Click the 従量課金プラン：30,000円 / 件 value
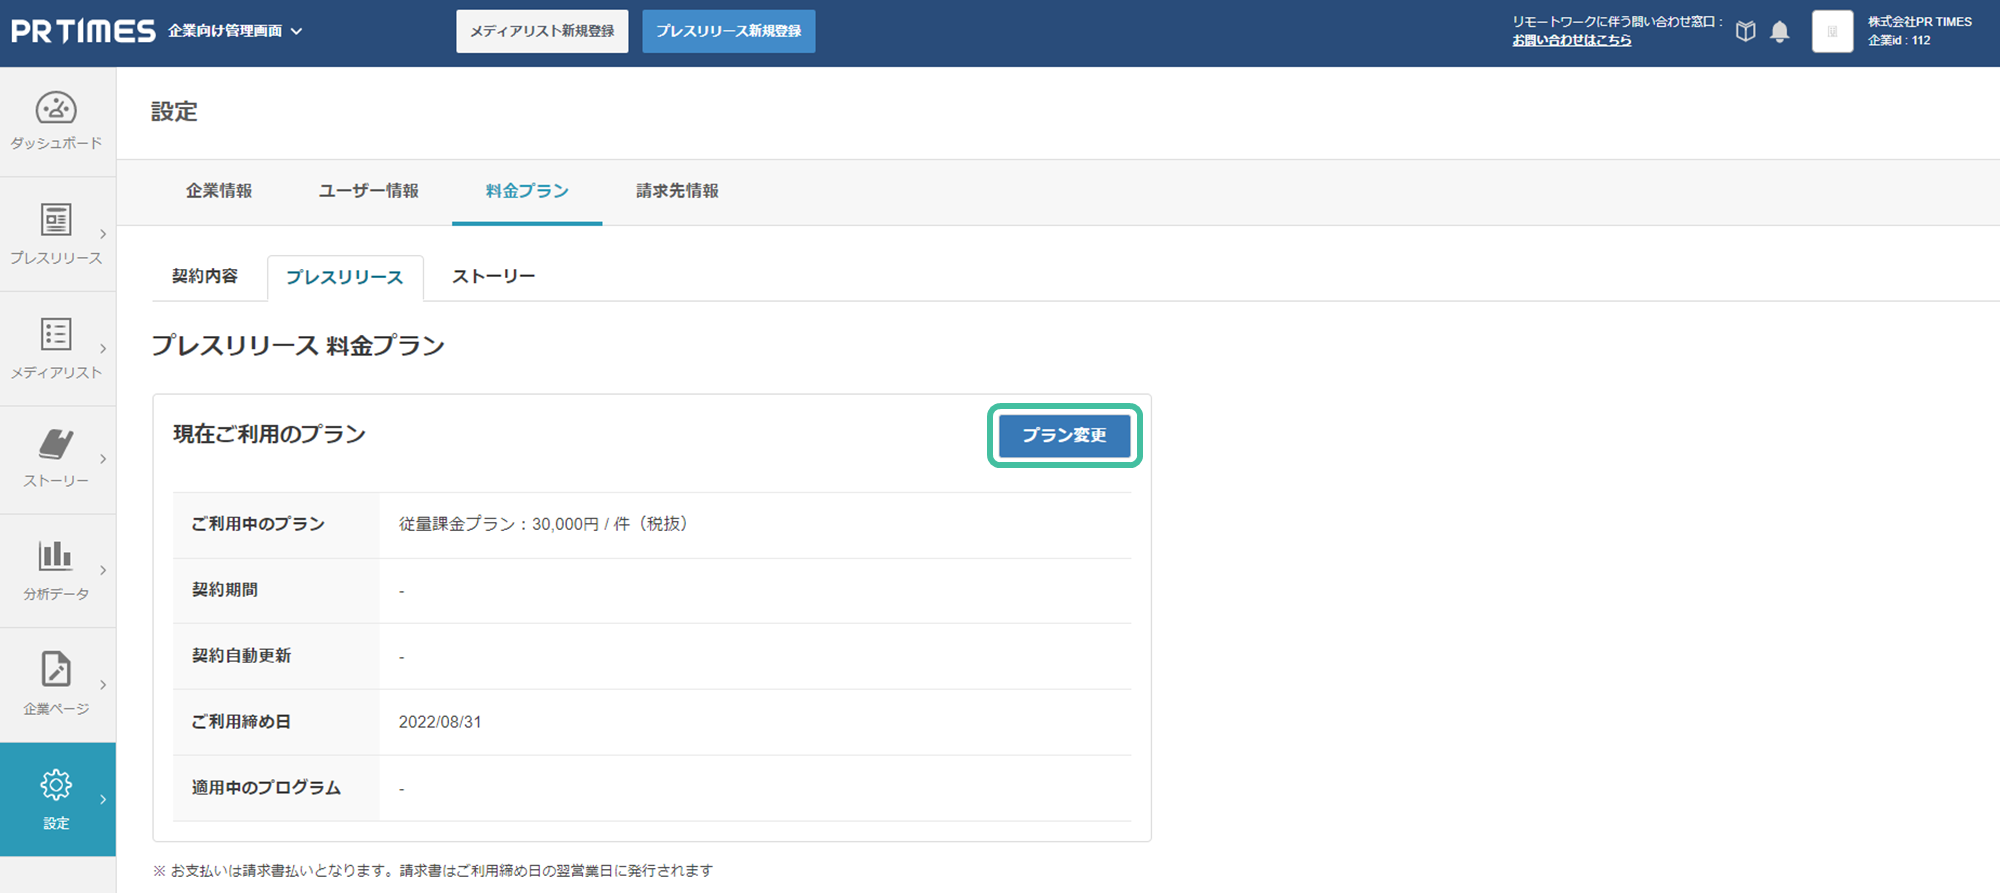Screen dimensions: 2000x893 click(x=543, y=524)
